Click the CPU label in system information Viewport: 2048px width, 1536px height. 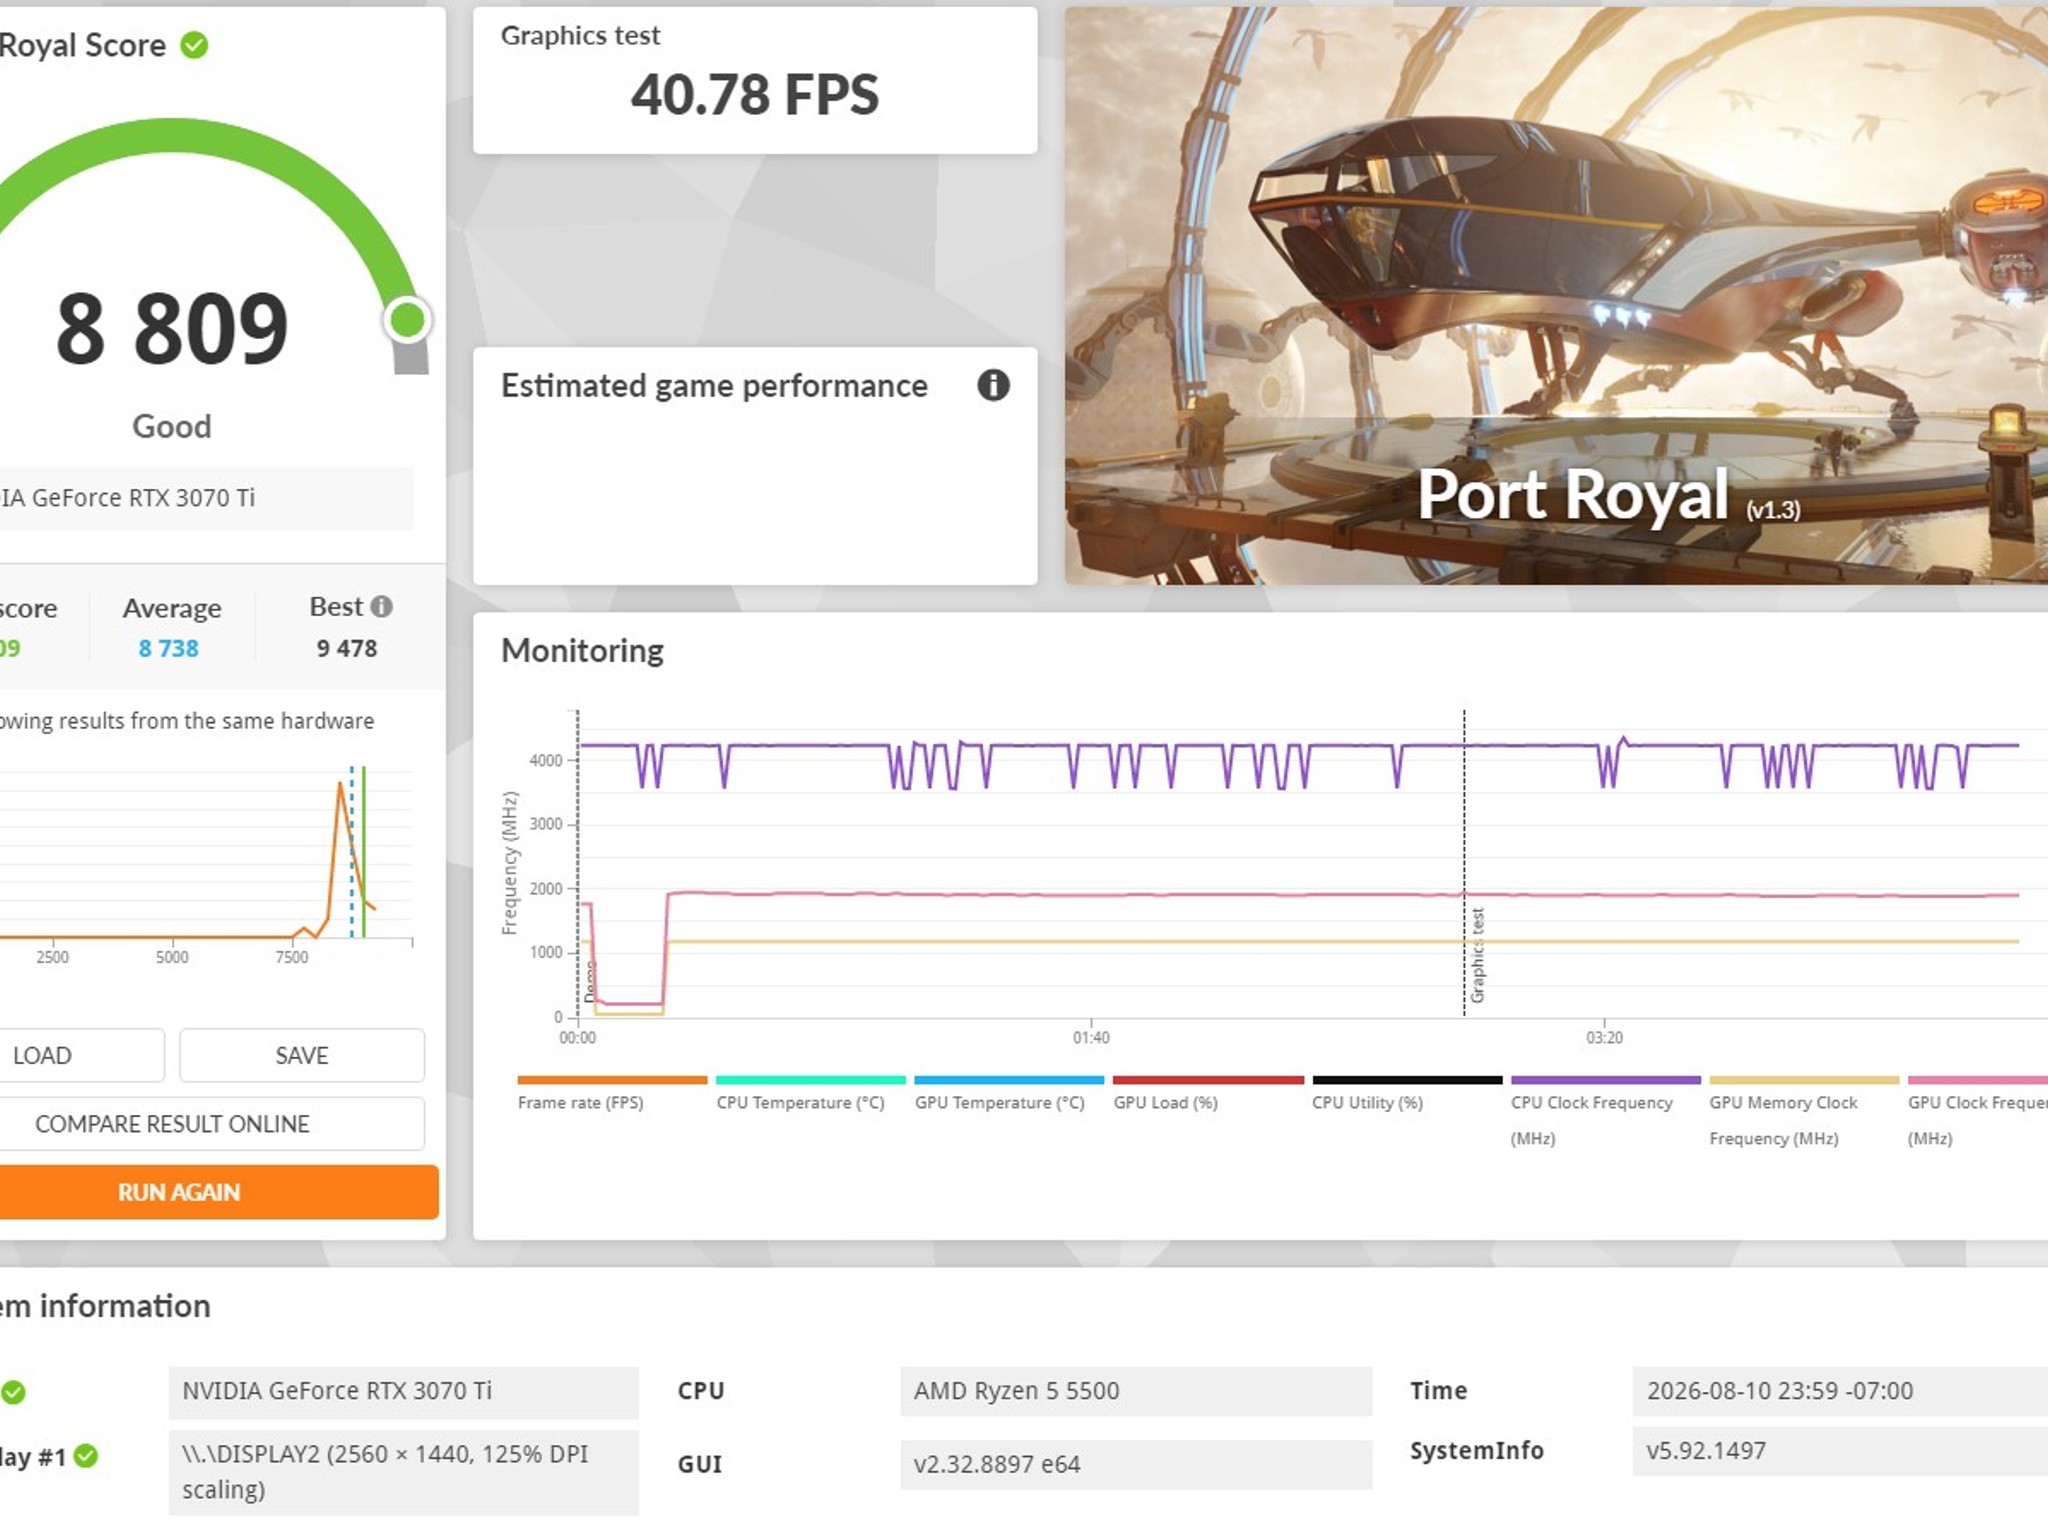click(x=701, y=1391)
